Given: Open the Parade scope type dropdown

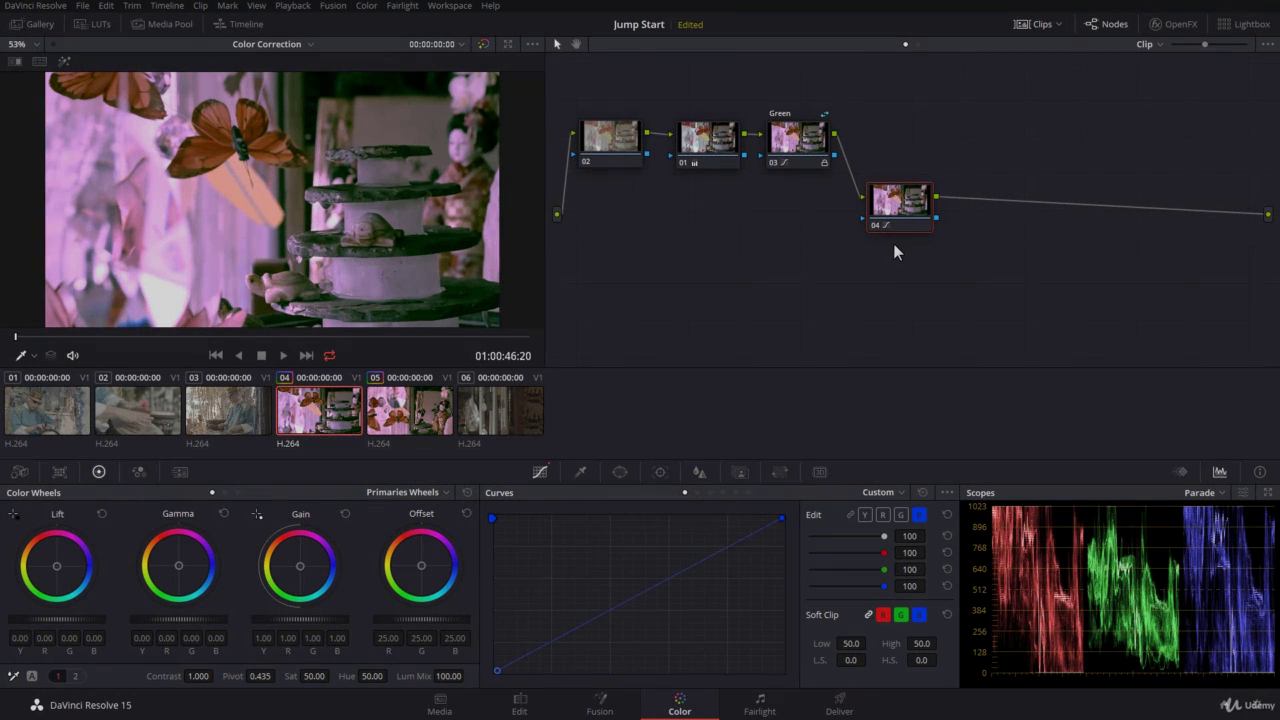Looking at the screenshot, I should (x=1204, y=492).
